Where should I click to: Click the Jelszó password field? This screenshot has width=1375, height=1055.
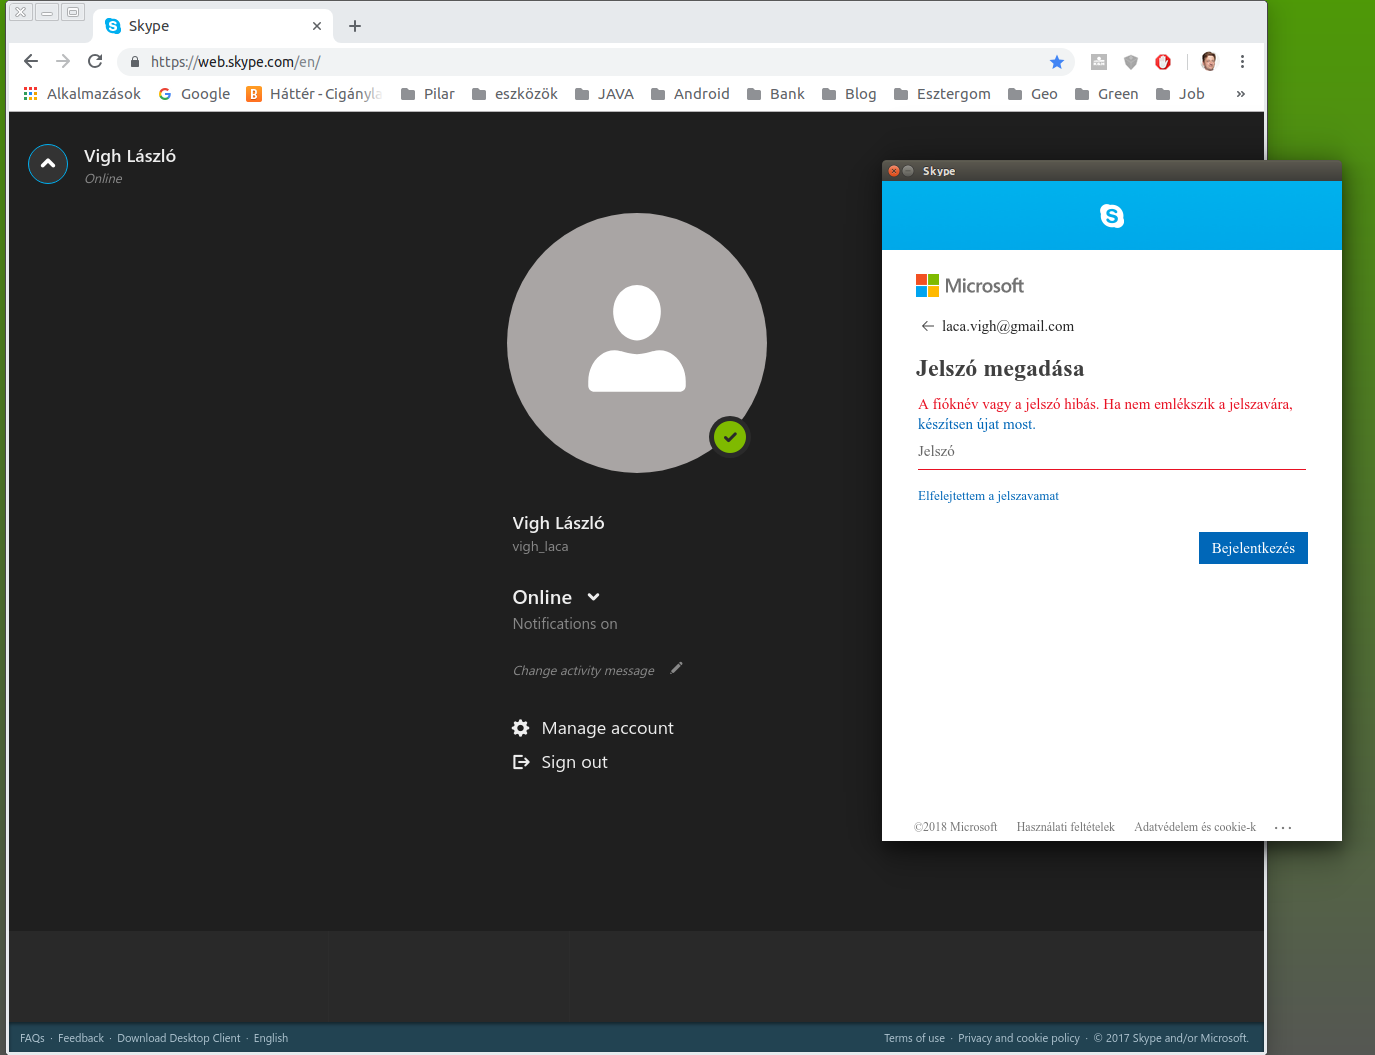click(x=1112, y=452)
